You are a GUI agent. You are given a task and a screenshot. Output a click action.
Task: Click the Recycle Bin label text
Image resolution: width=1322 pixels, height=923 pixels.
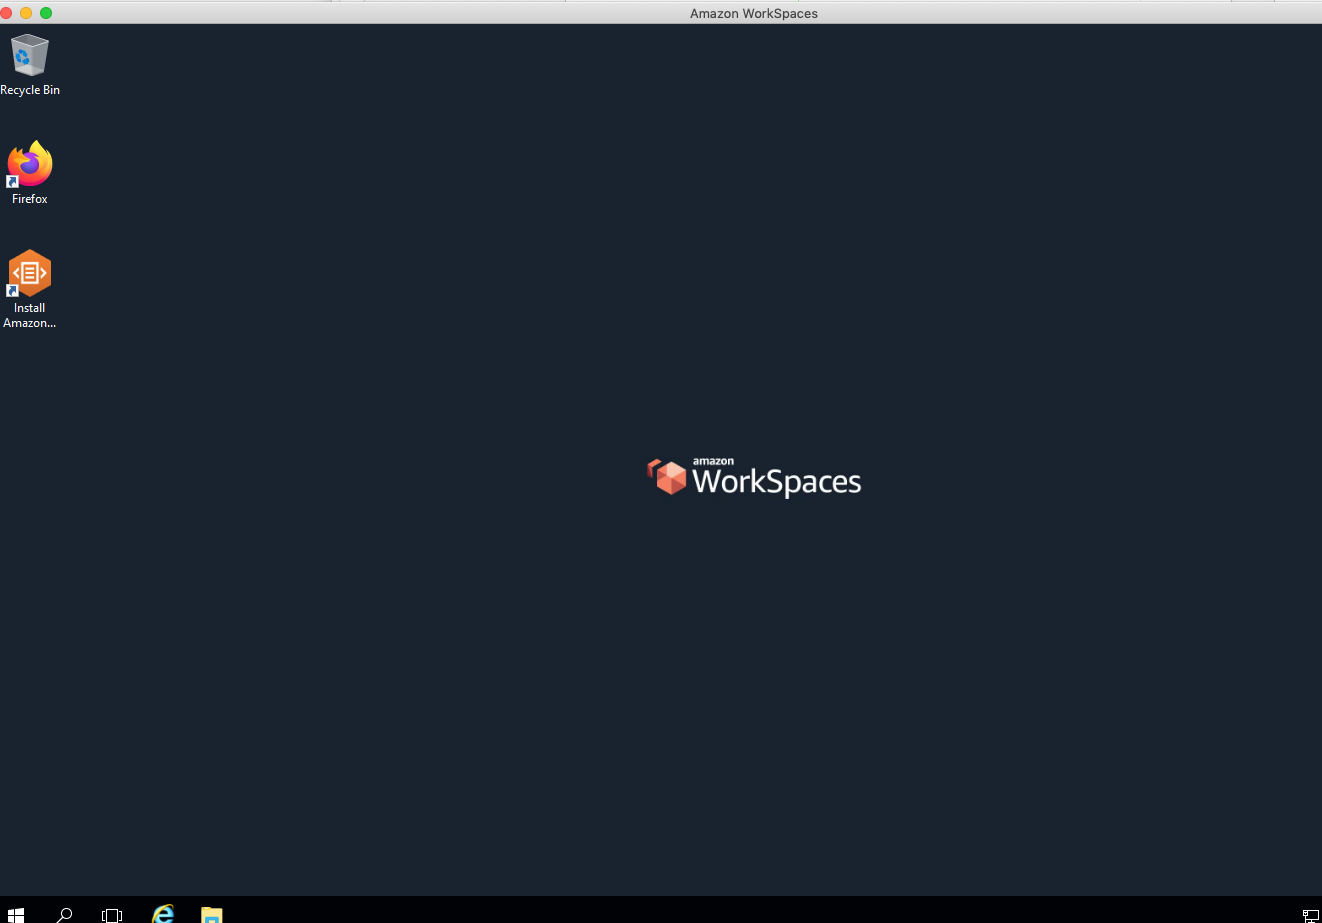pos(30,90)
